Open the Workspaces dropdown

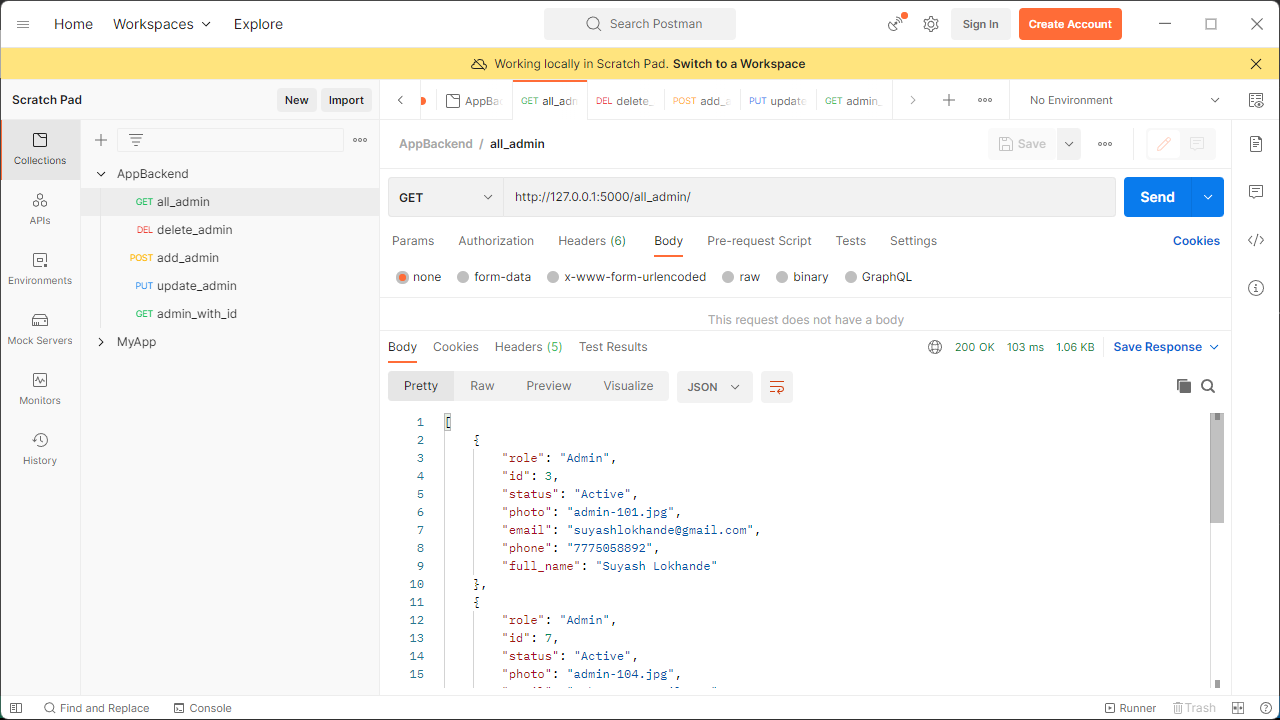pos(162,24)
